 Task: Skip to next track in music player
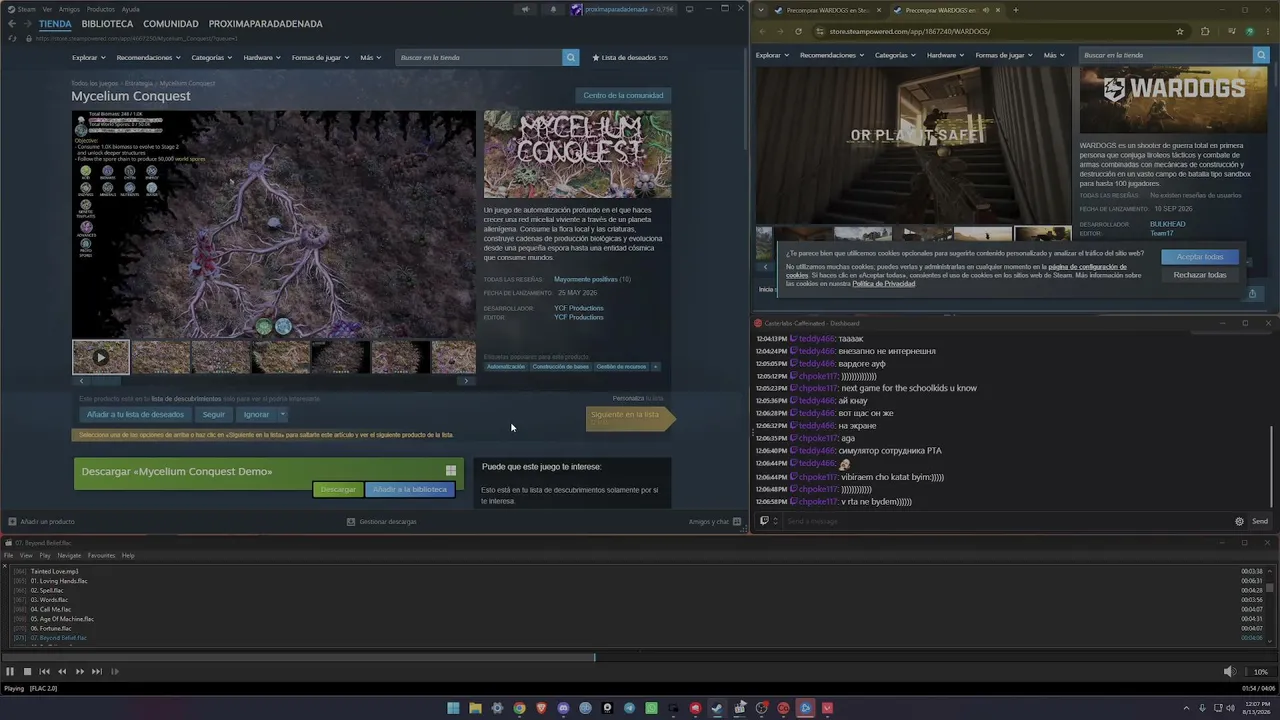97,672
